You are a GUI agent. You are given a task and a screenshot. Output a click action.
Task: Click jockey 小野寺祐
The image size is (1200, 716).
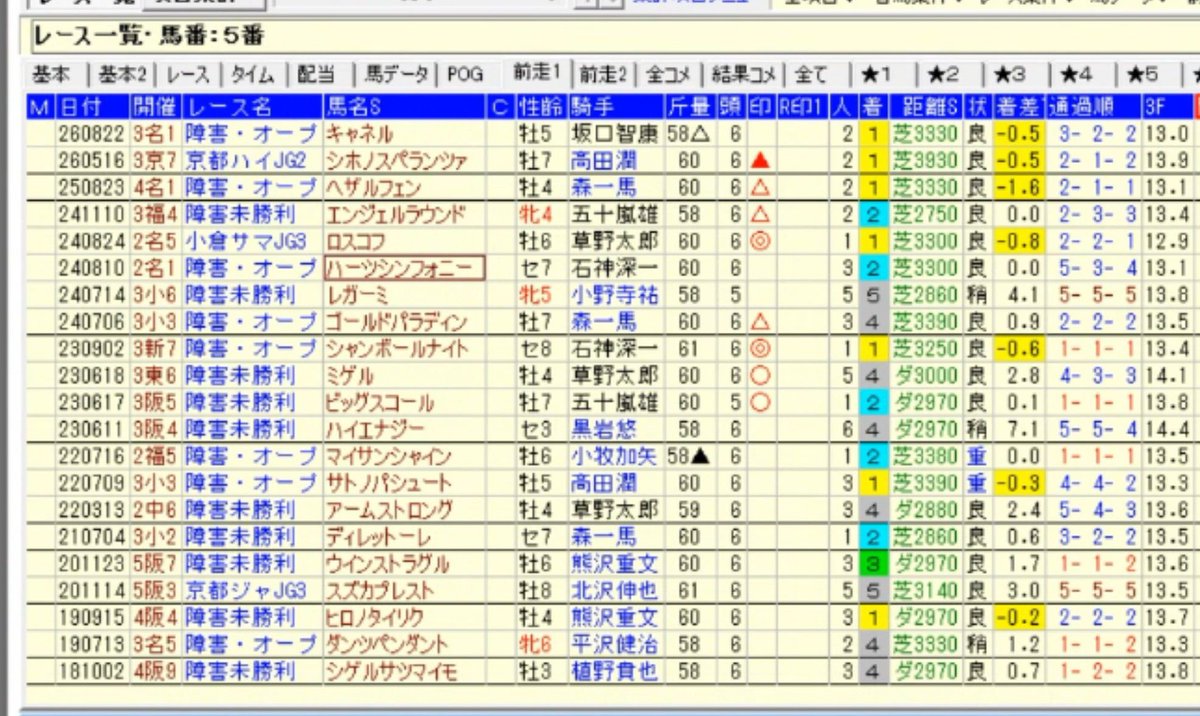(x=615, y=295)
